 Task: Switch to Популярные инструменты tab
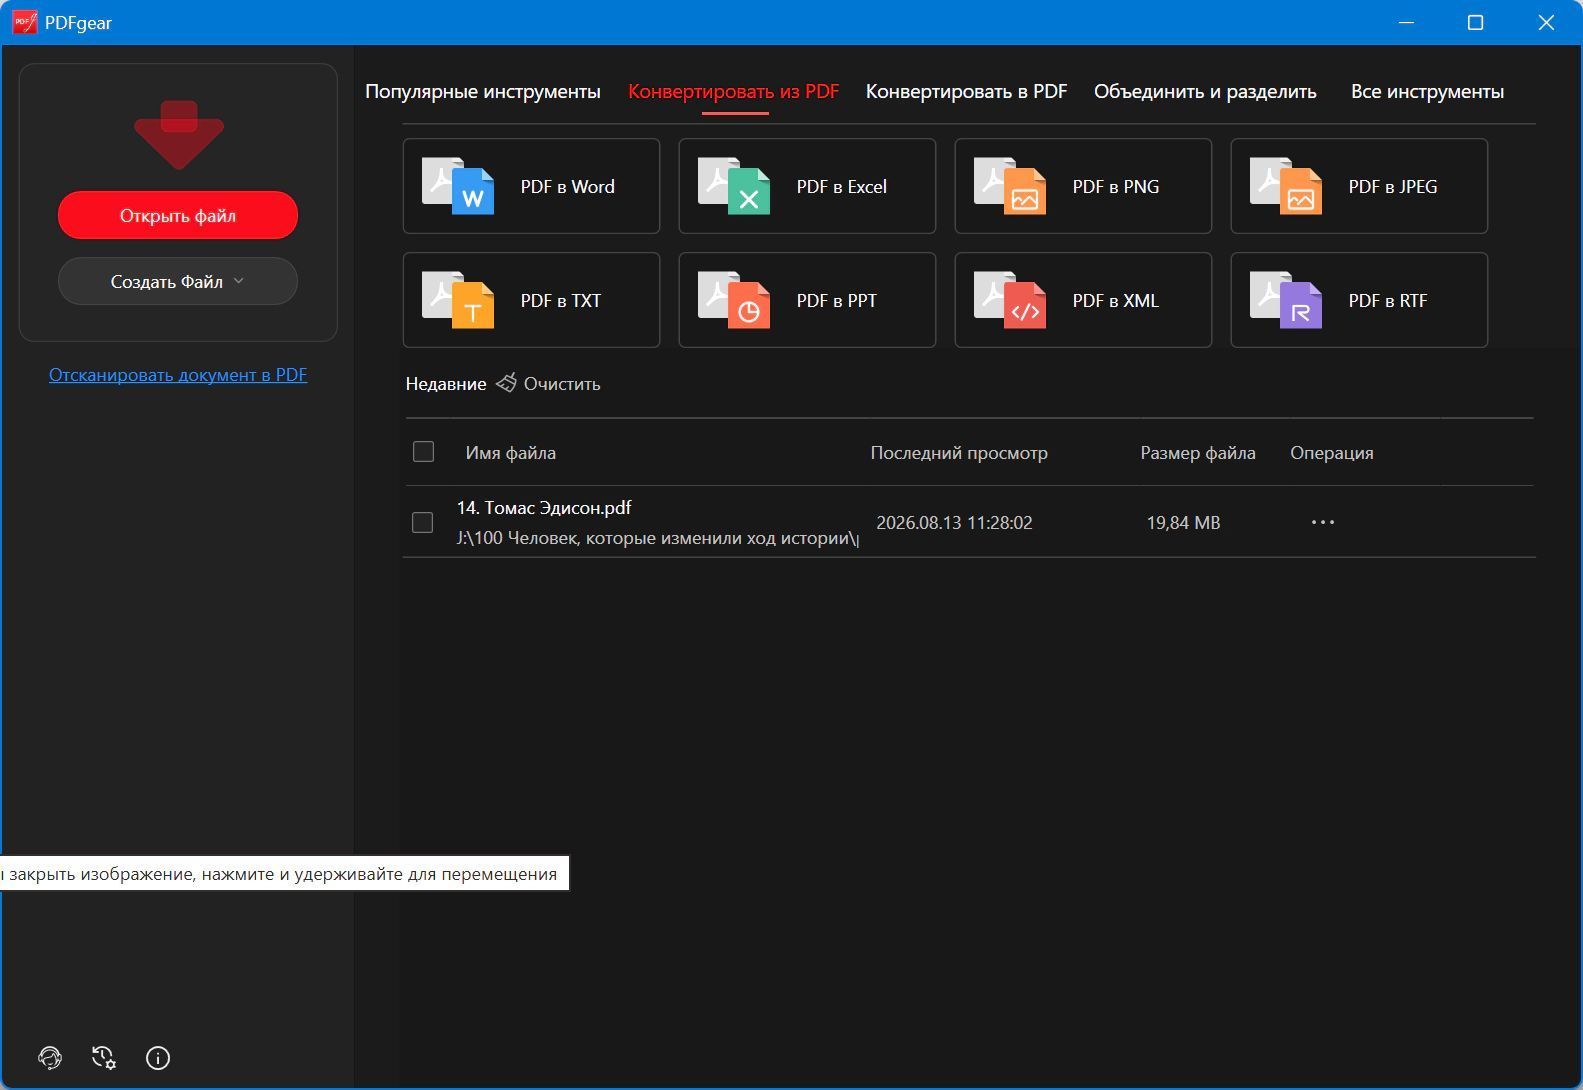(x=483, y=91)
